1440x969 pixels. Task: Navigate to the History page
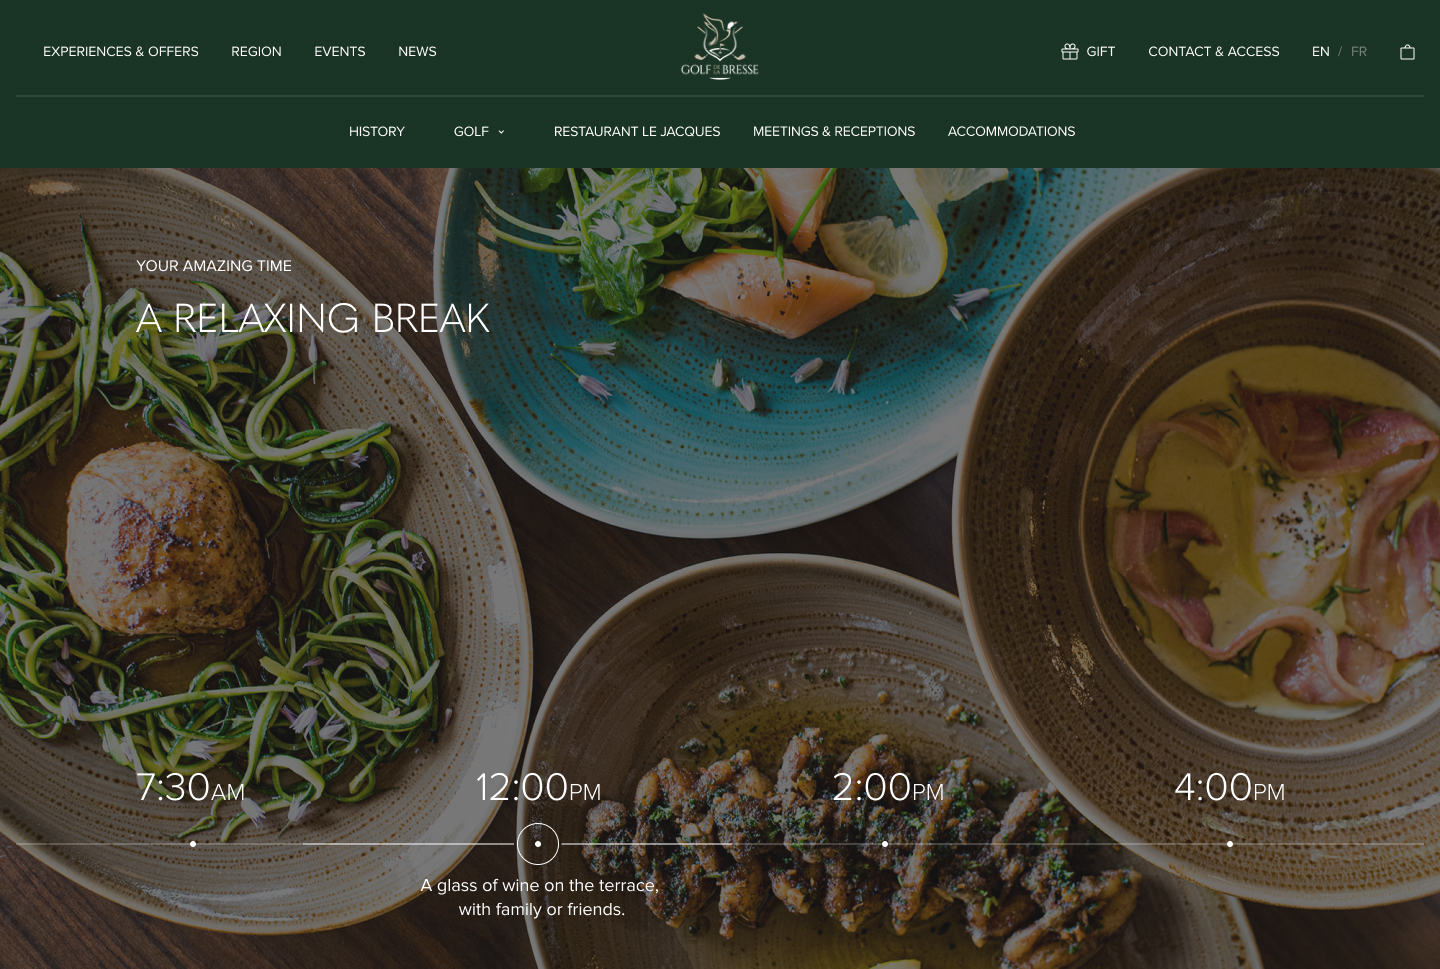click(x=377, y=131)
